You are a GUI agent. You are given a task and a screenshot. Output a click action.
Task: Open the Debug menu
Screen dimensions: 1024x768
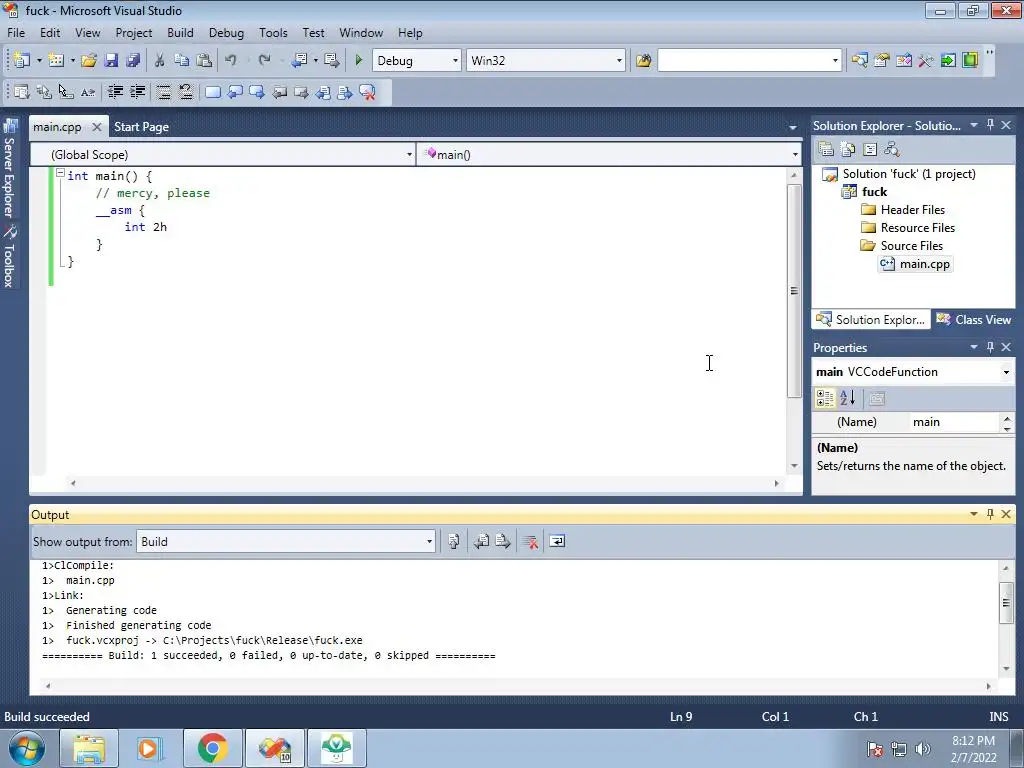pos(227,33)
